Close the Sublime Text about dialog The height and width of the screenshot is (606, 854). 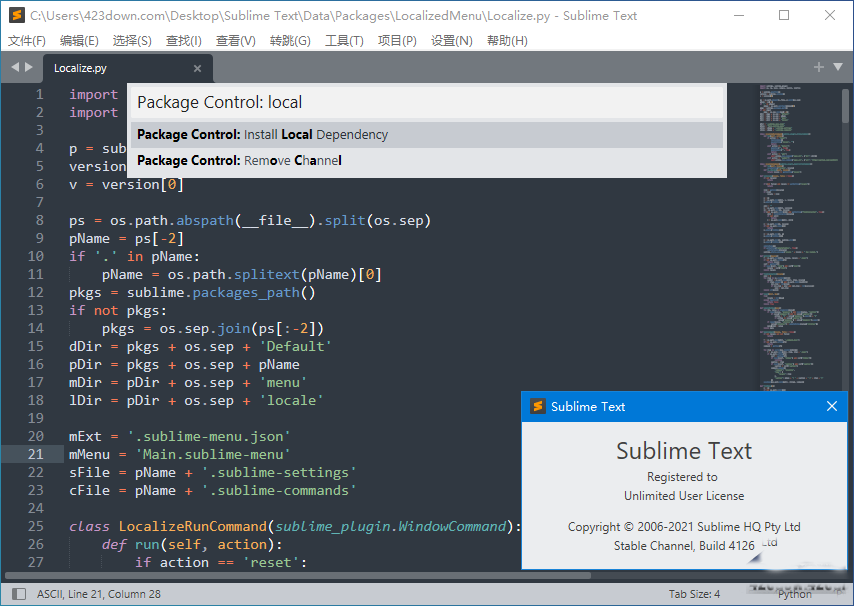coord(832,406)
